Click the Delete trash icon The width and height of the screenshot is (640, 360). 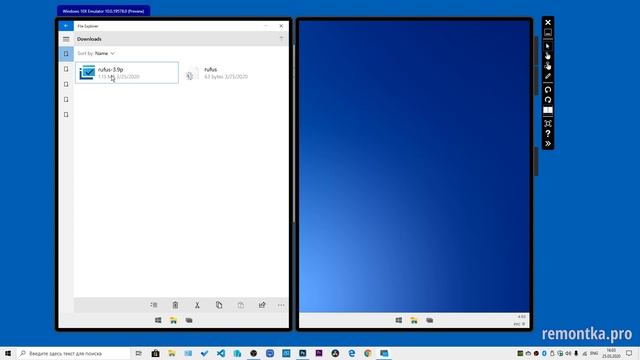click(175, 305)
